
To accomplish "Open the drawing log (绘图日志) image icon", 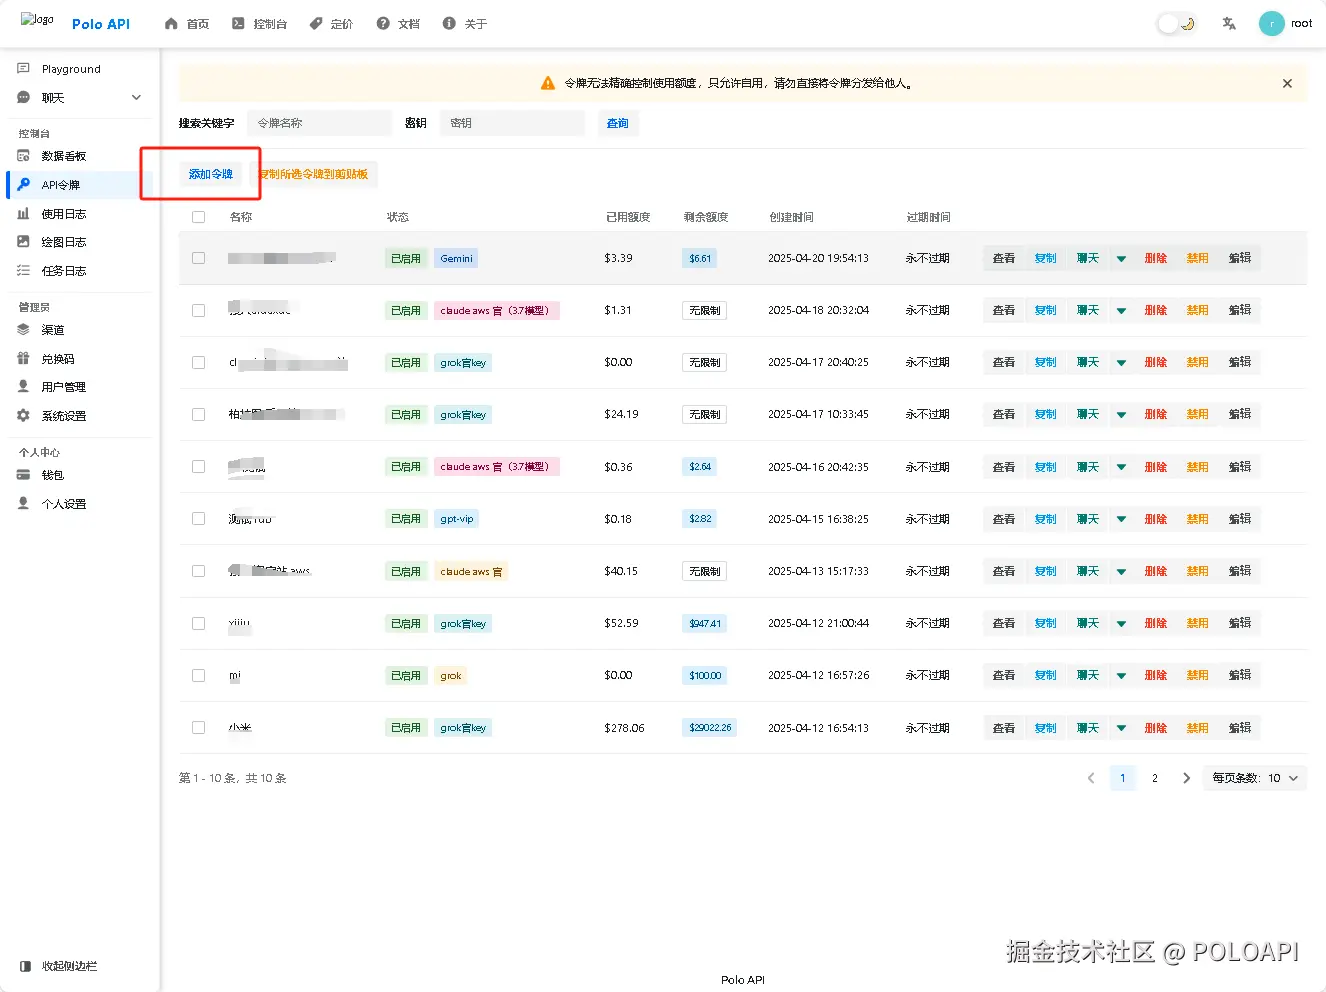I will click(x=24, y=242).
